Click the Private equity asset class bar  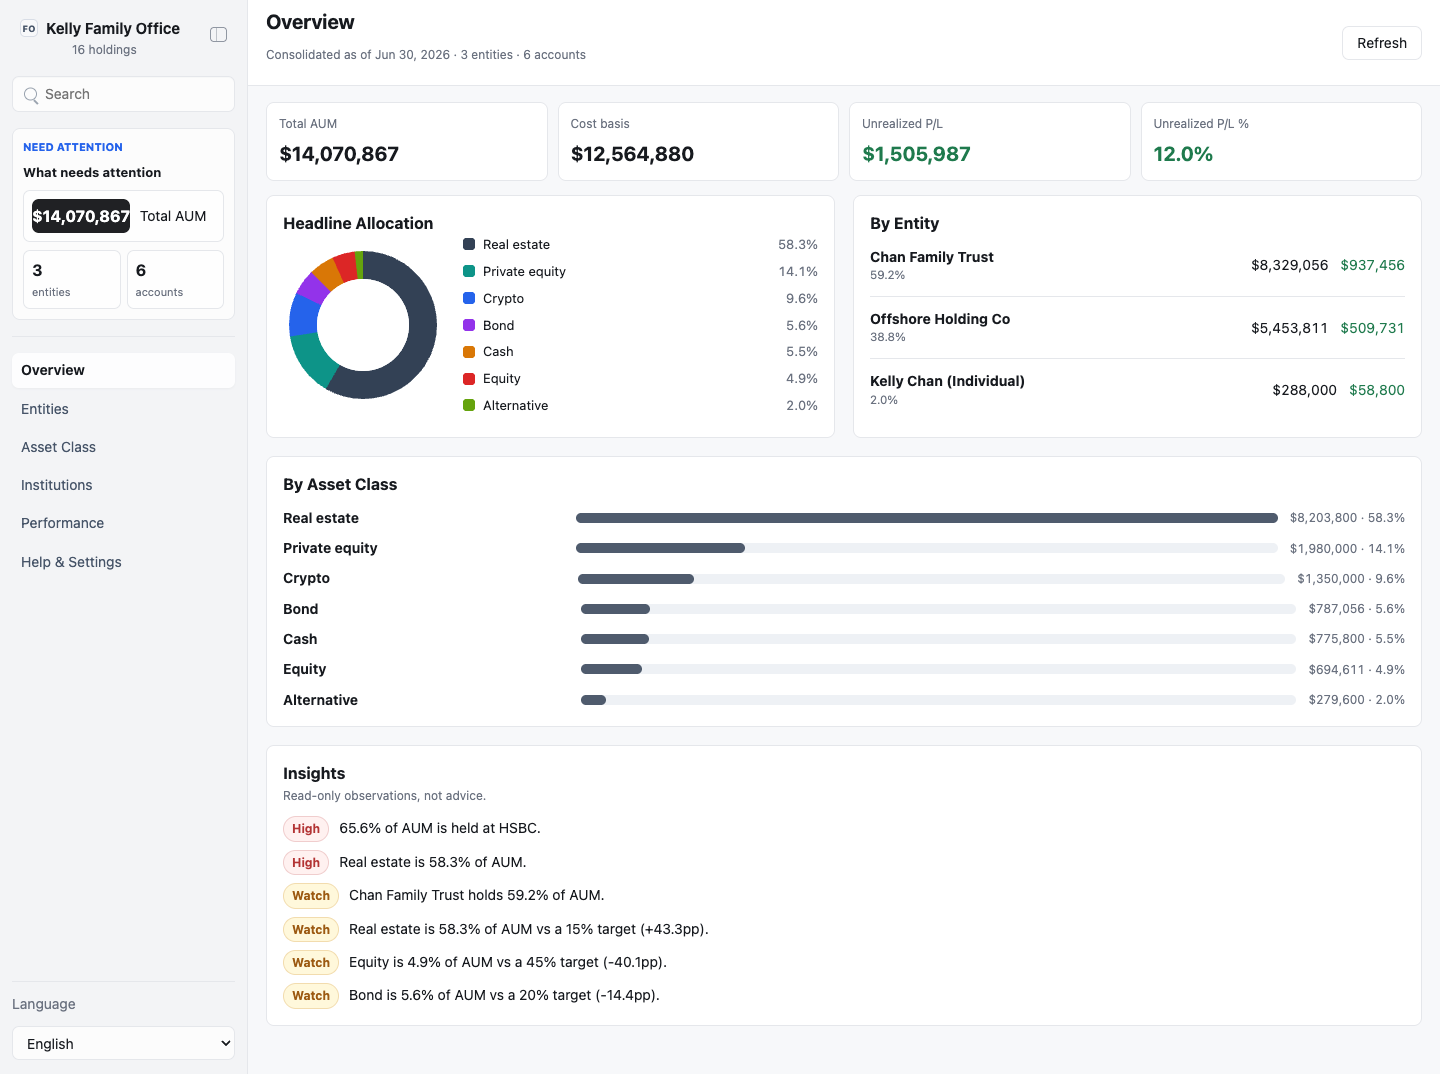tap(927, 548)
